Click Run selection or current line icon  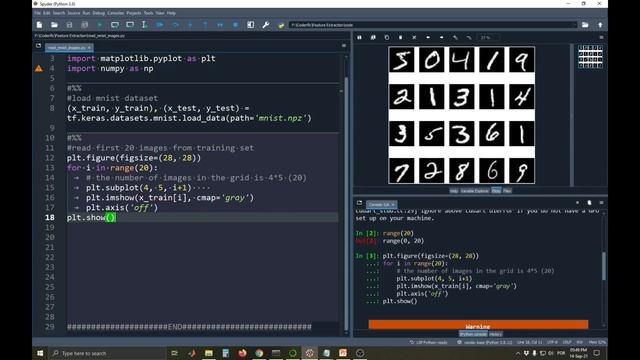pos(144,25)
